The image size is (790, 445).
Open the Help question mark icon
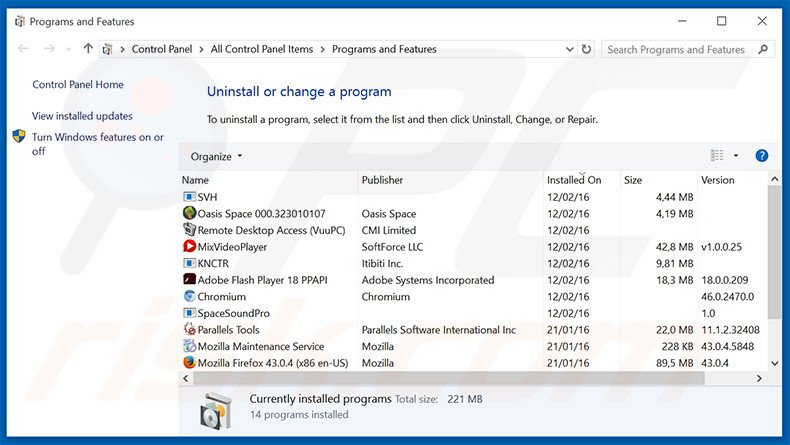(x=762, y=156)
